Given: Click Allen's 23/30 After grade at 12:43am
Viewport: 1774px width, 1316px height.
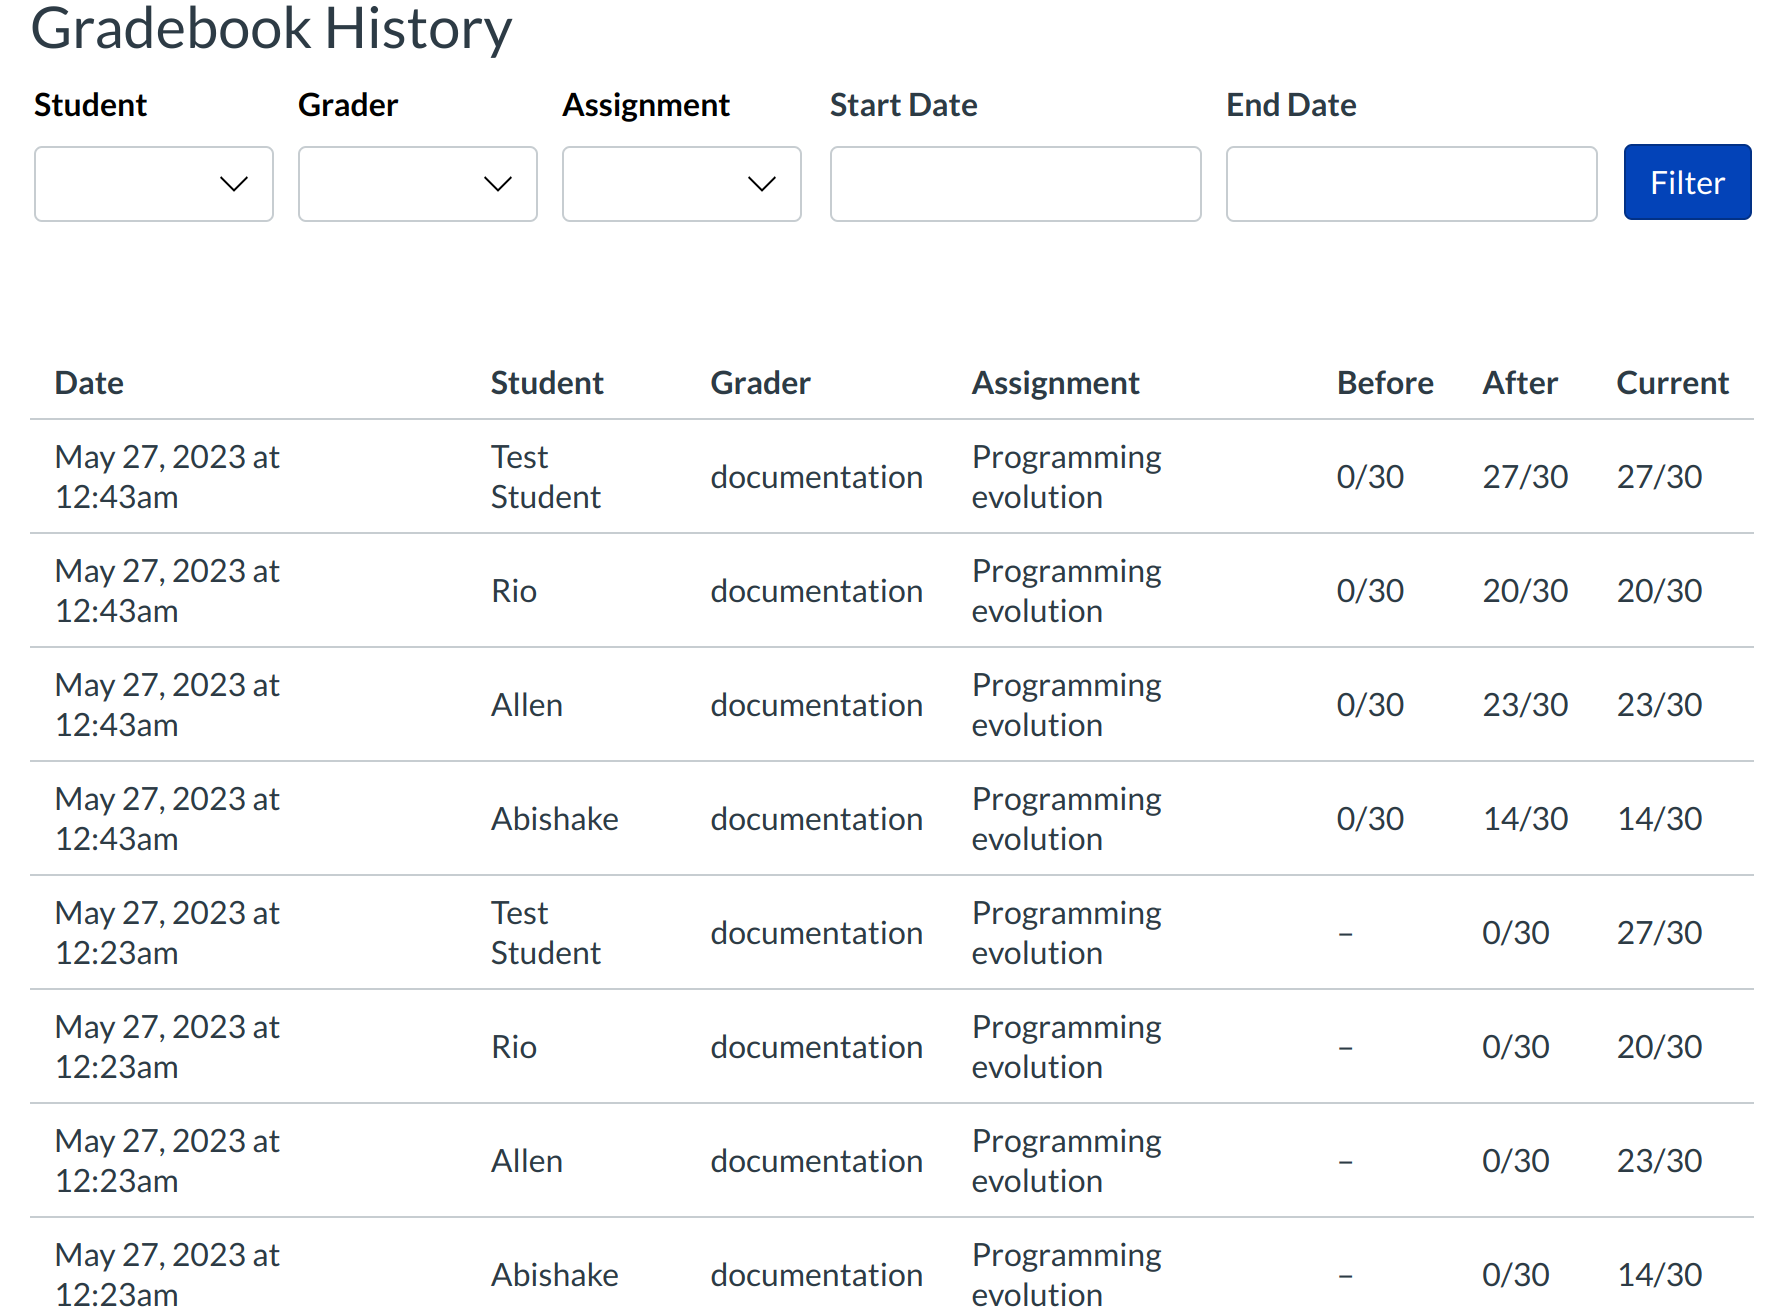Looking at the screenshot, I should coord(1524,705).
